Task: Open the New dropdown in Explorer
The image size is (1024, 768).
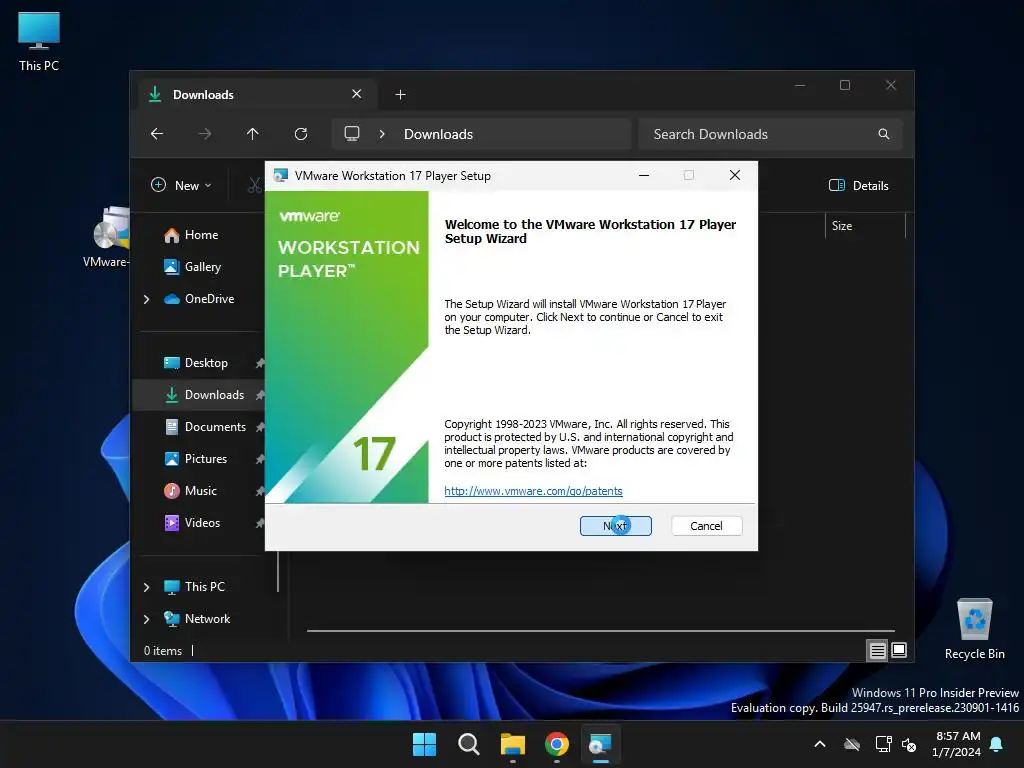Action: 182,185
